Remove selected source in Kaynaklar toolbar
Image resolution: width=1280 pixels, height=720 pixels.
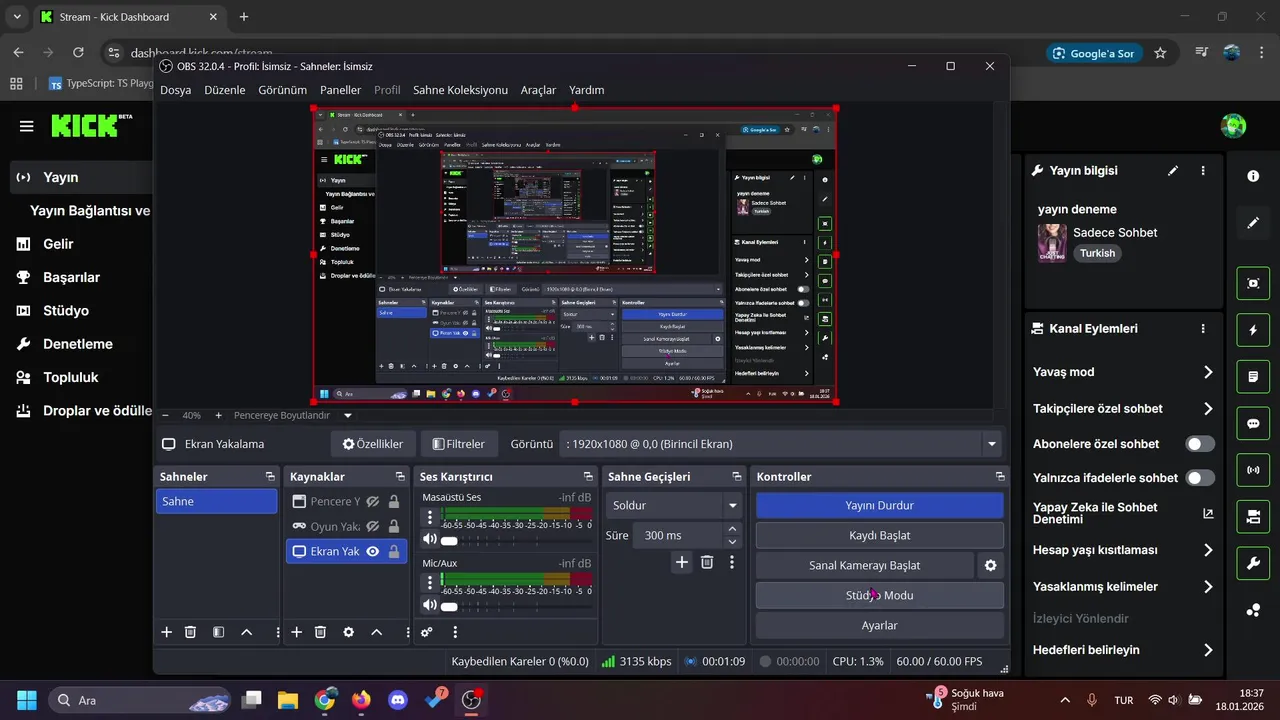coord(320,632)
